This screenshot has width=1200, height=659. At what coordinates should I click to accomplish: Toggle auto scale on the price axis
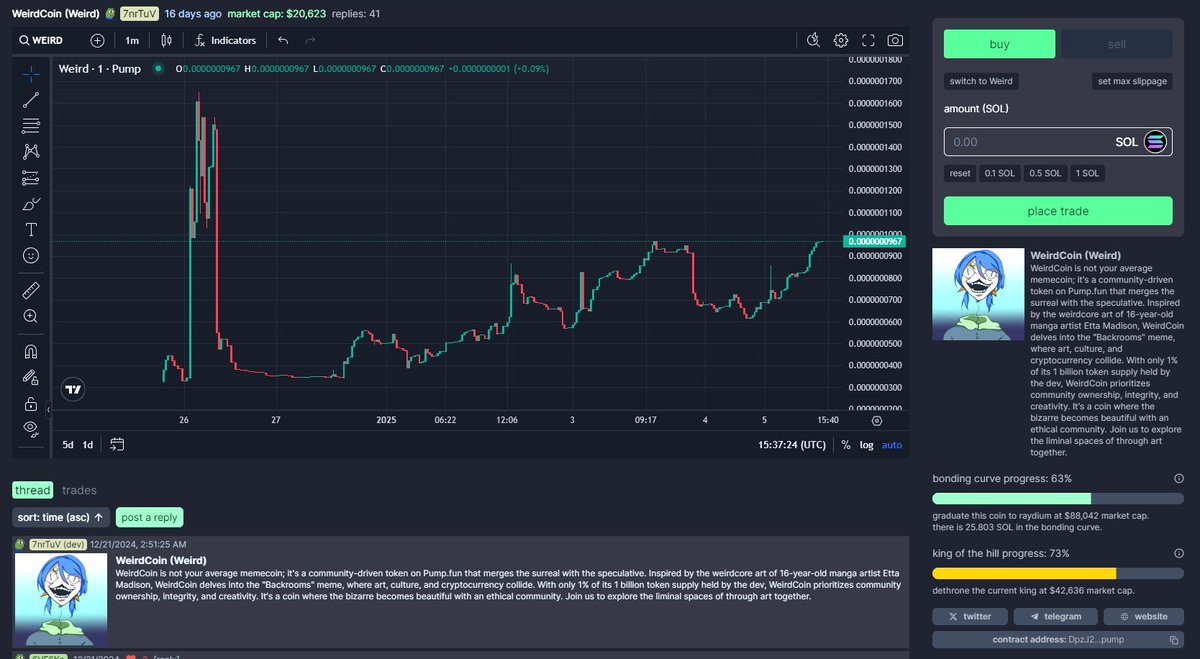(x=892, y=445)
